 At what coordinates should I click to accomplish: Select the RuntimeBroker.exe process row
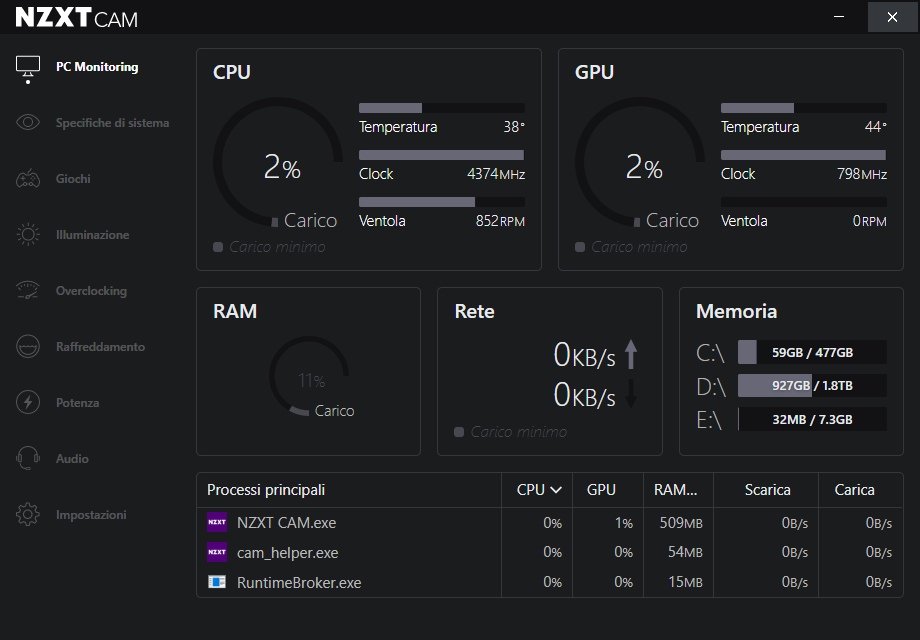tap(299, 582)
